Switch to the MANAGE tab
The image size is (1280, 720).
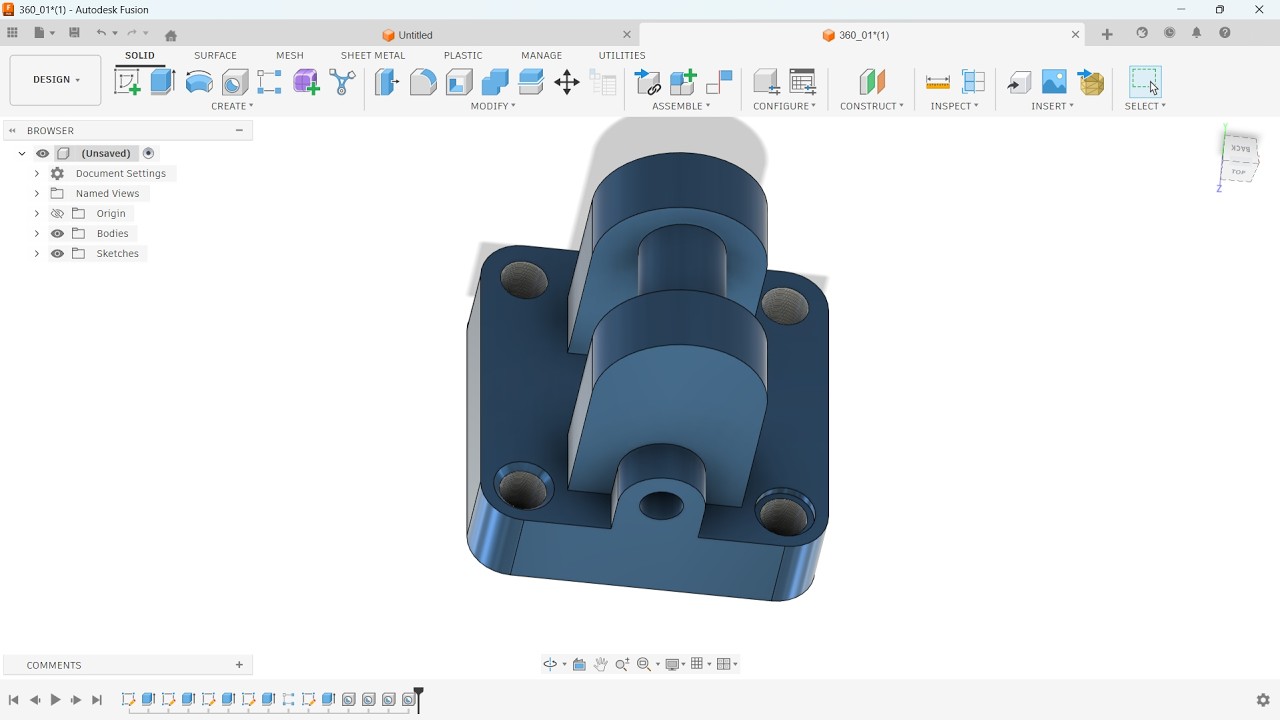point(541,55)
